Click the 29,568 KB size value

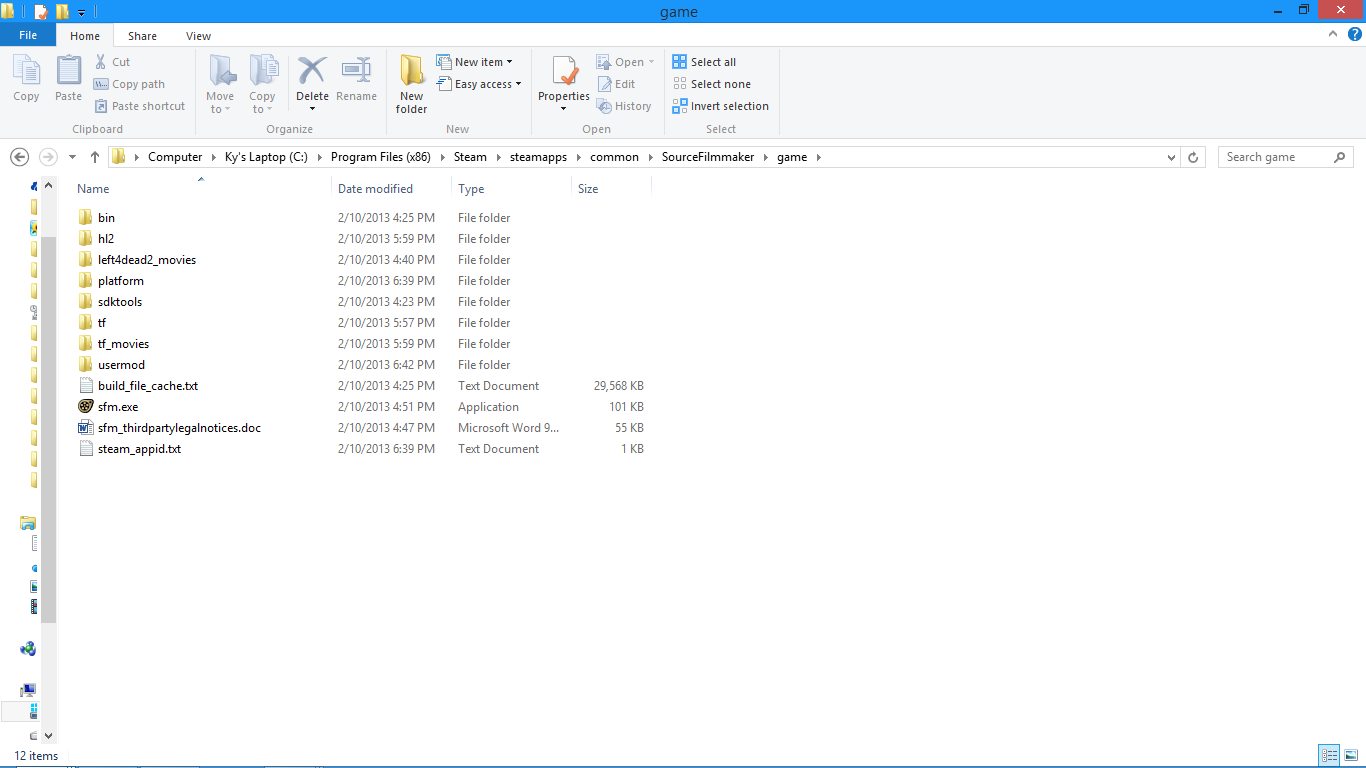coord(619,385)
